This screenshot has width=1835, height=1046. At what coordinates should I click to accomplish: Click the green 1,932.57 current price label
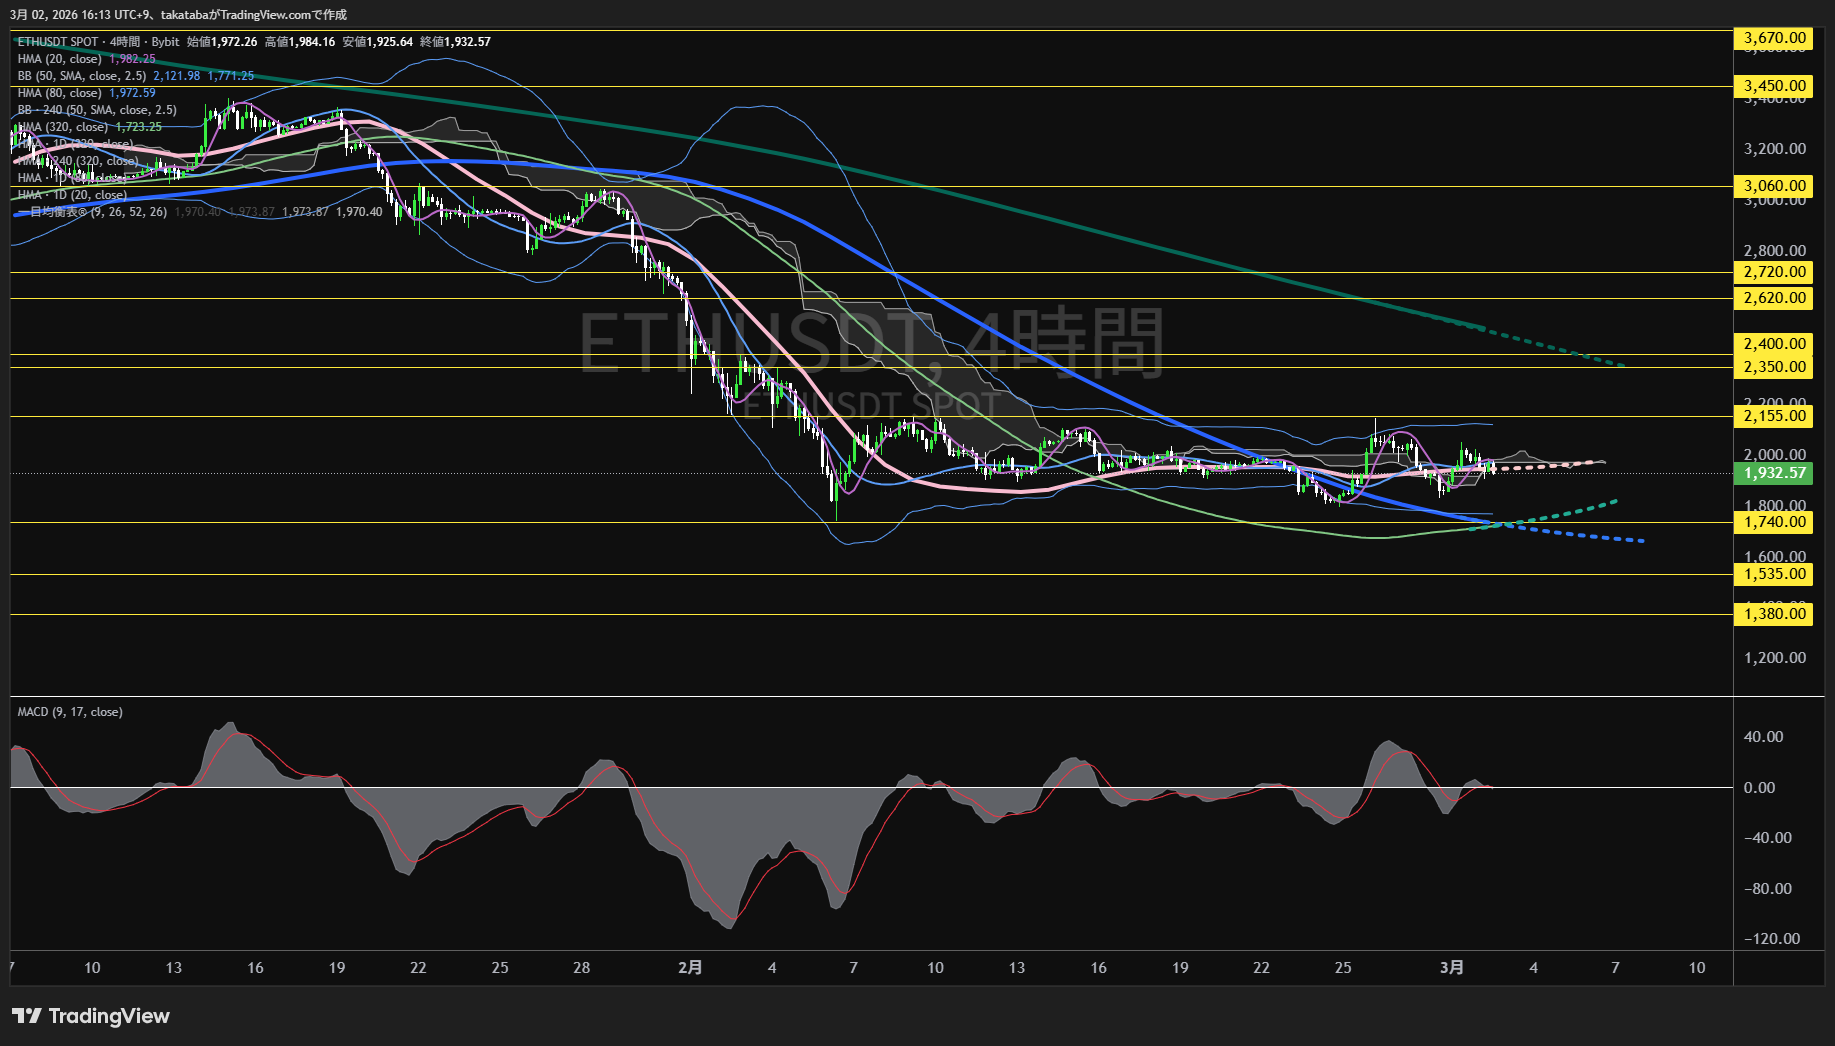tap(1774, 473)
